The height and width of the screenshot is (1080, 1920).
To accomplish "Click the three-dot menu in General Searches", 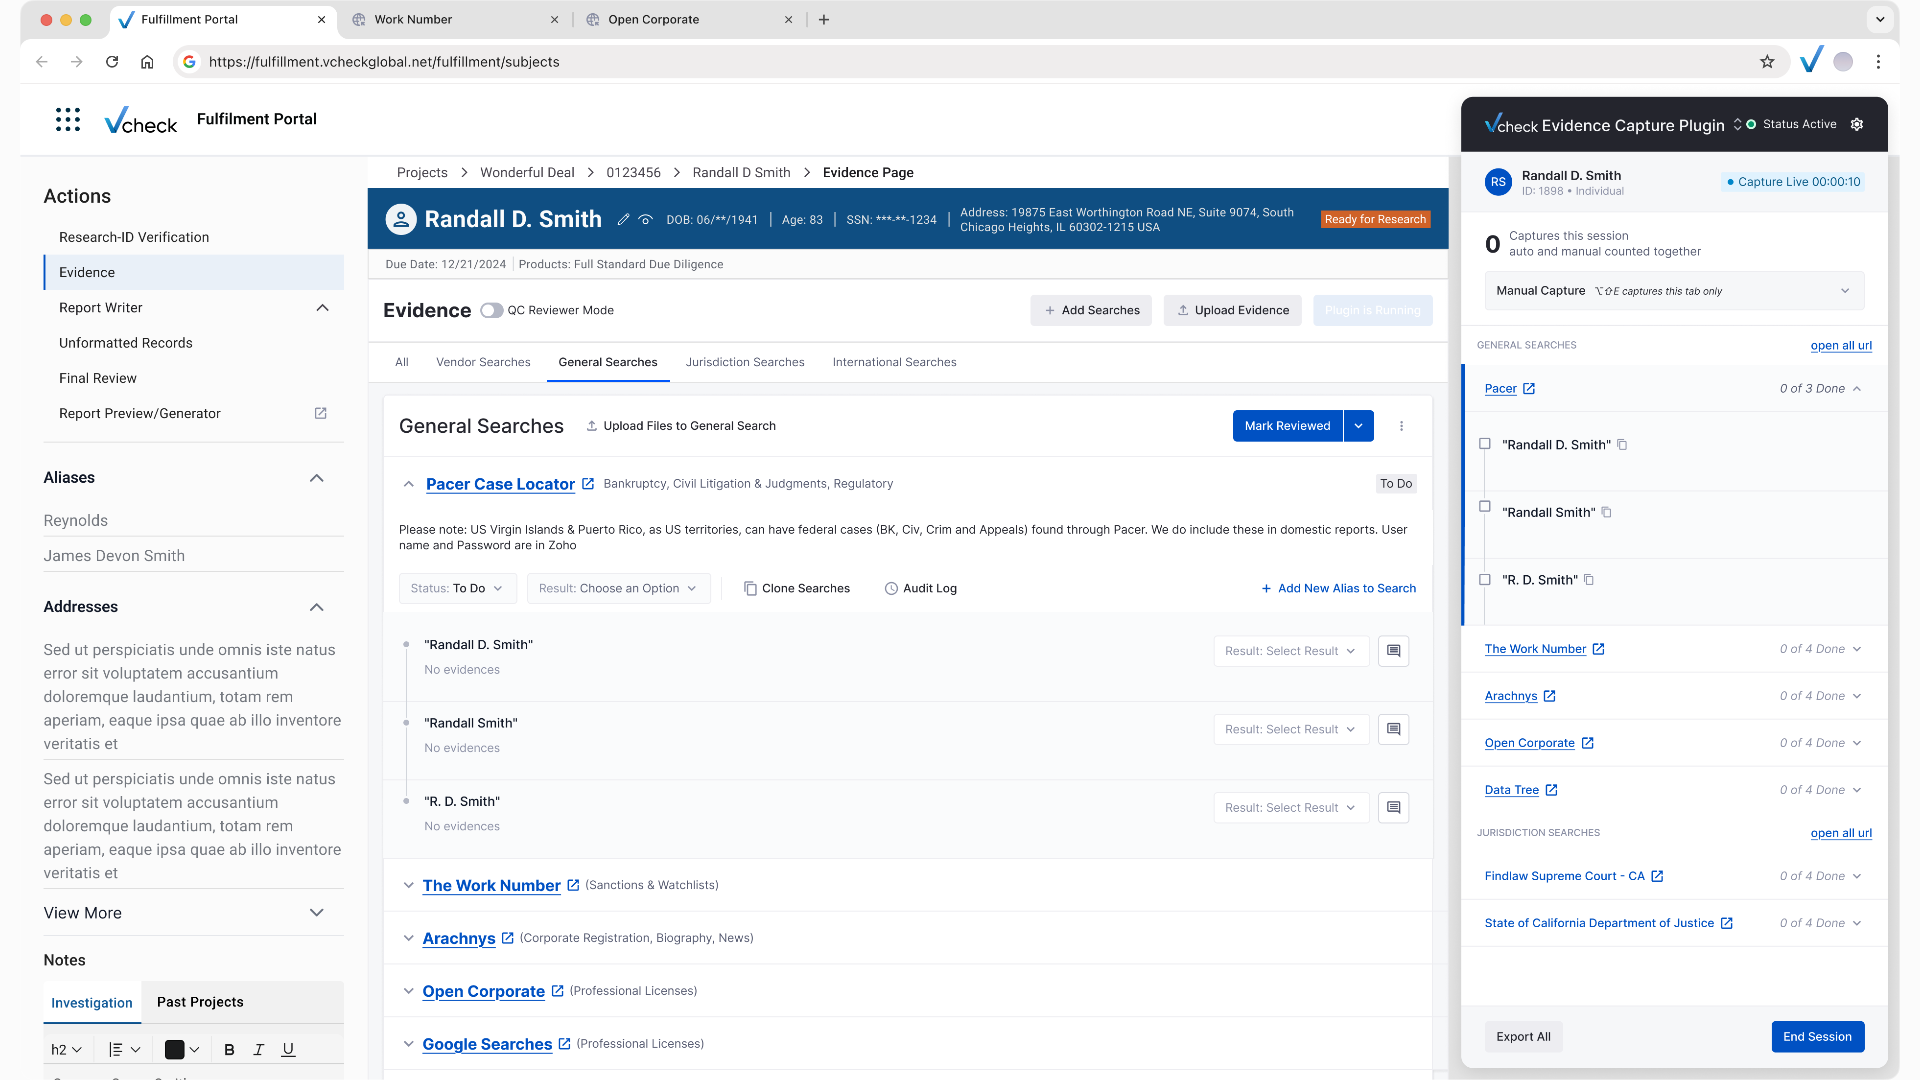I will [x=1401, y=426].
